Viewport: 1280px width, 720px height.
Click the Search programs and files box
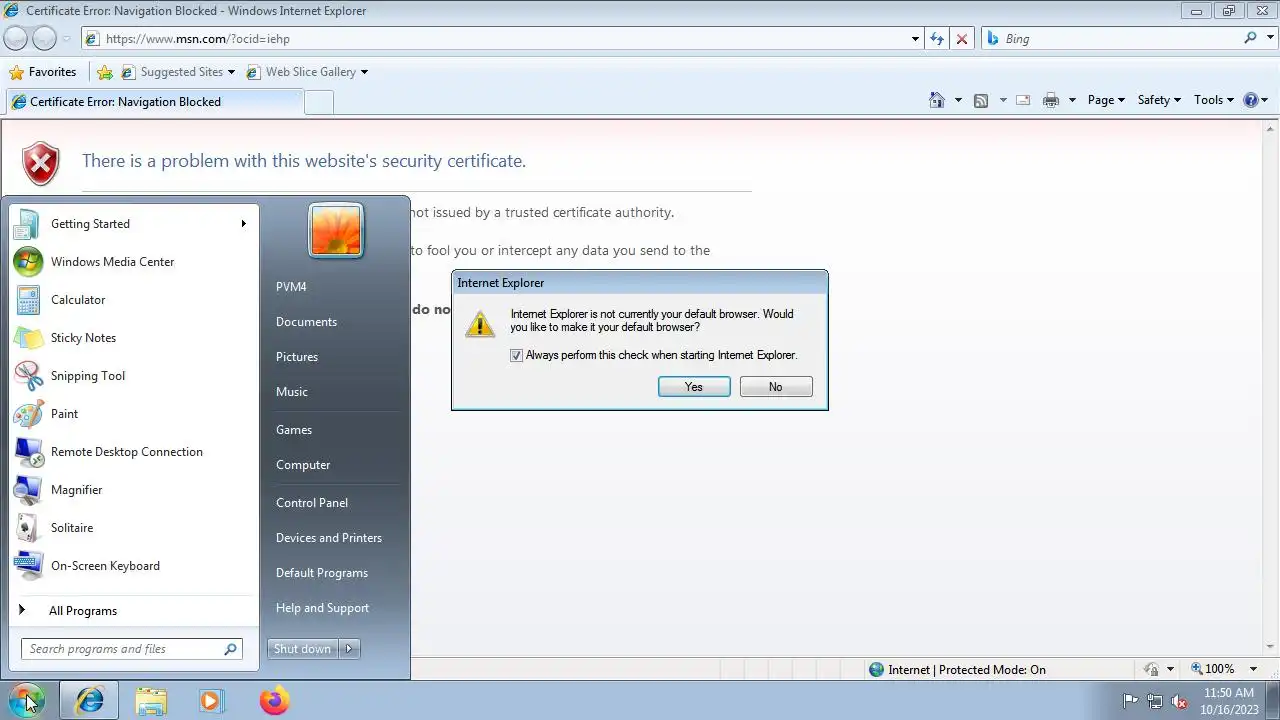click(131, 649)
